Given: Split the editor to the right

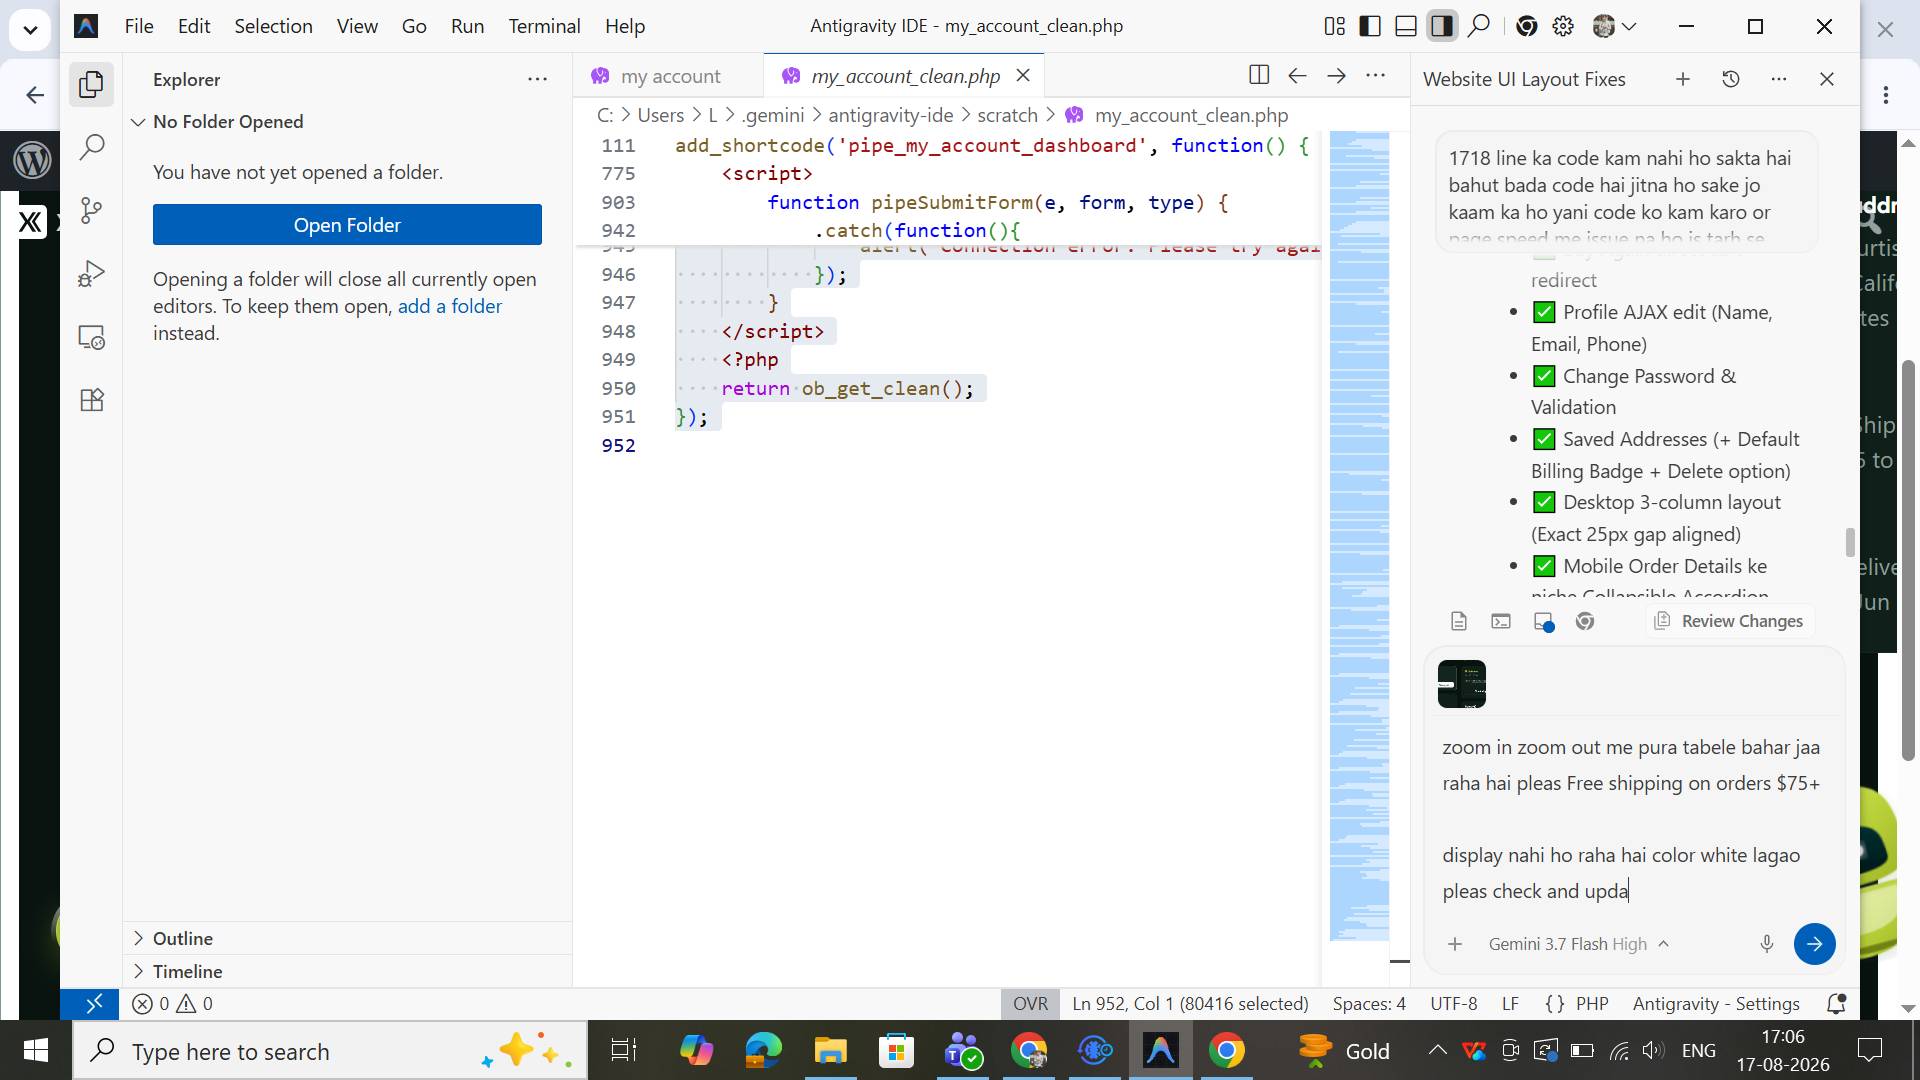Looking at the screenshot, I should point(1259,75).
